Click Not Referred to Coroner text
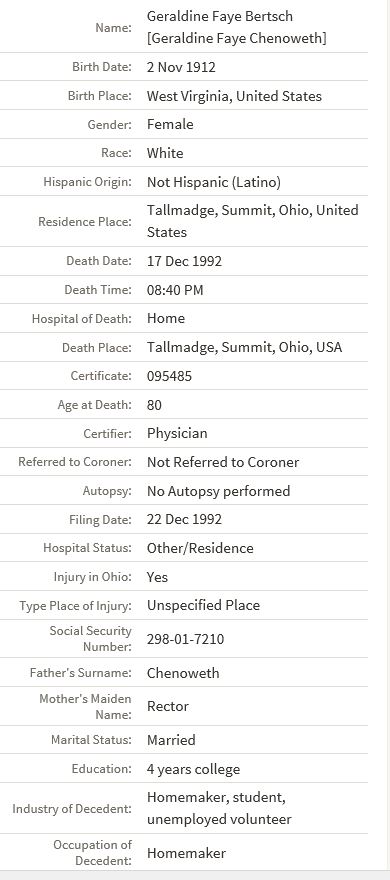Viewport: 390px width, 880px height. 223,462
